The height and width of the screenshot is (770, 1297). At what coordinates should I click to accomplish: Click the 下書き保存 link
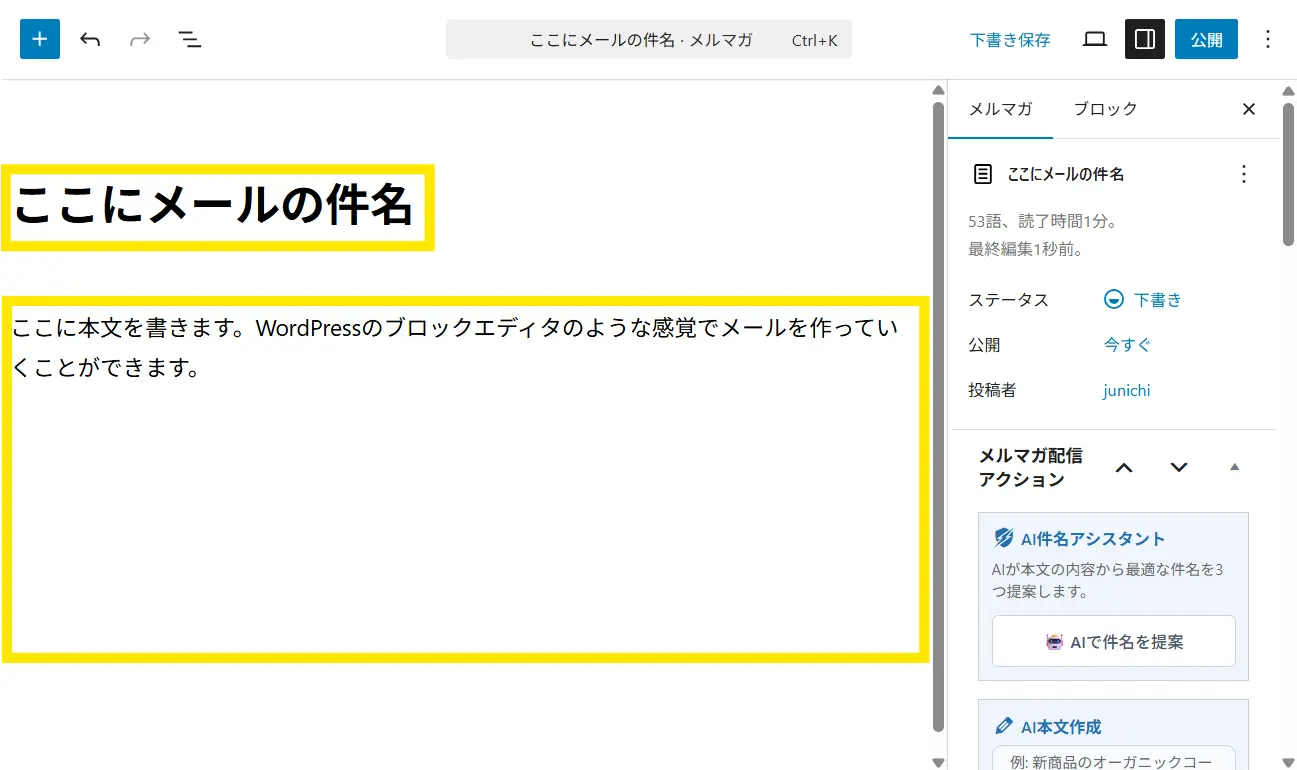(1010, 40)
